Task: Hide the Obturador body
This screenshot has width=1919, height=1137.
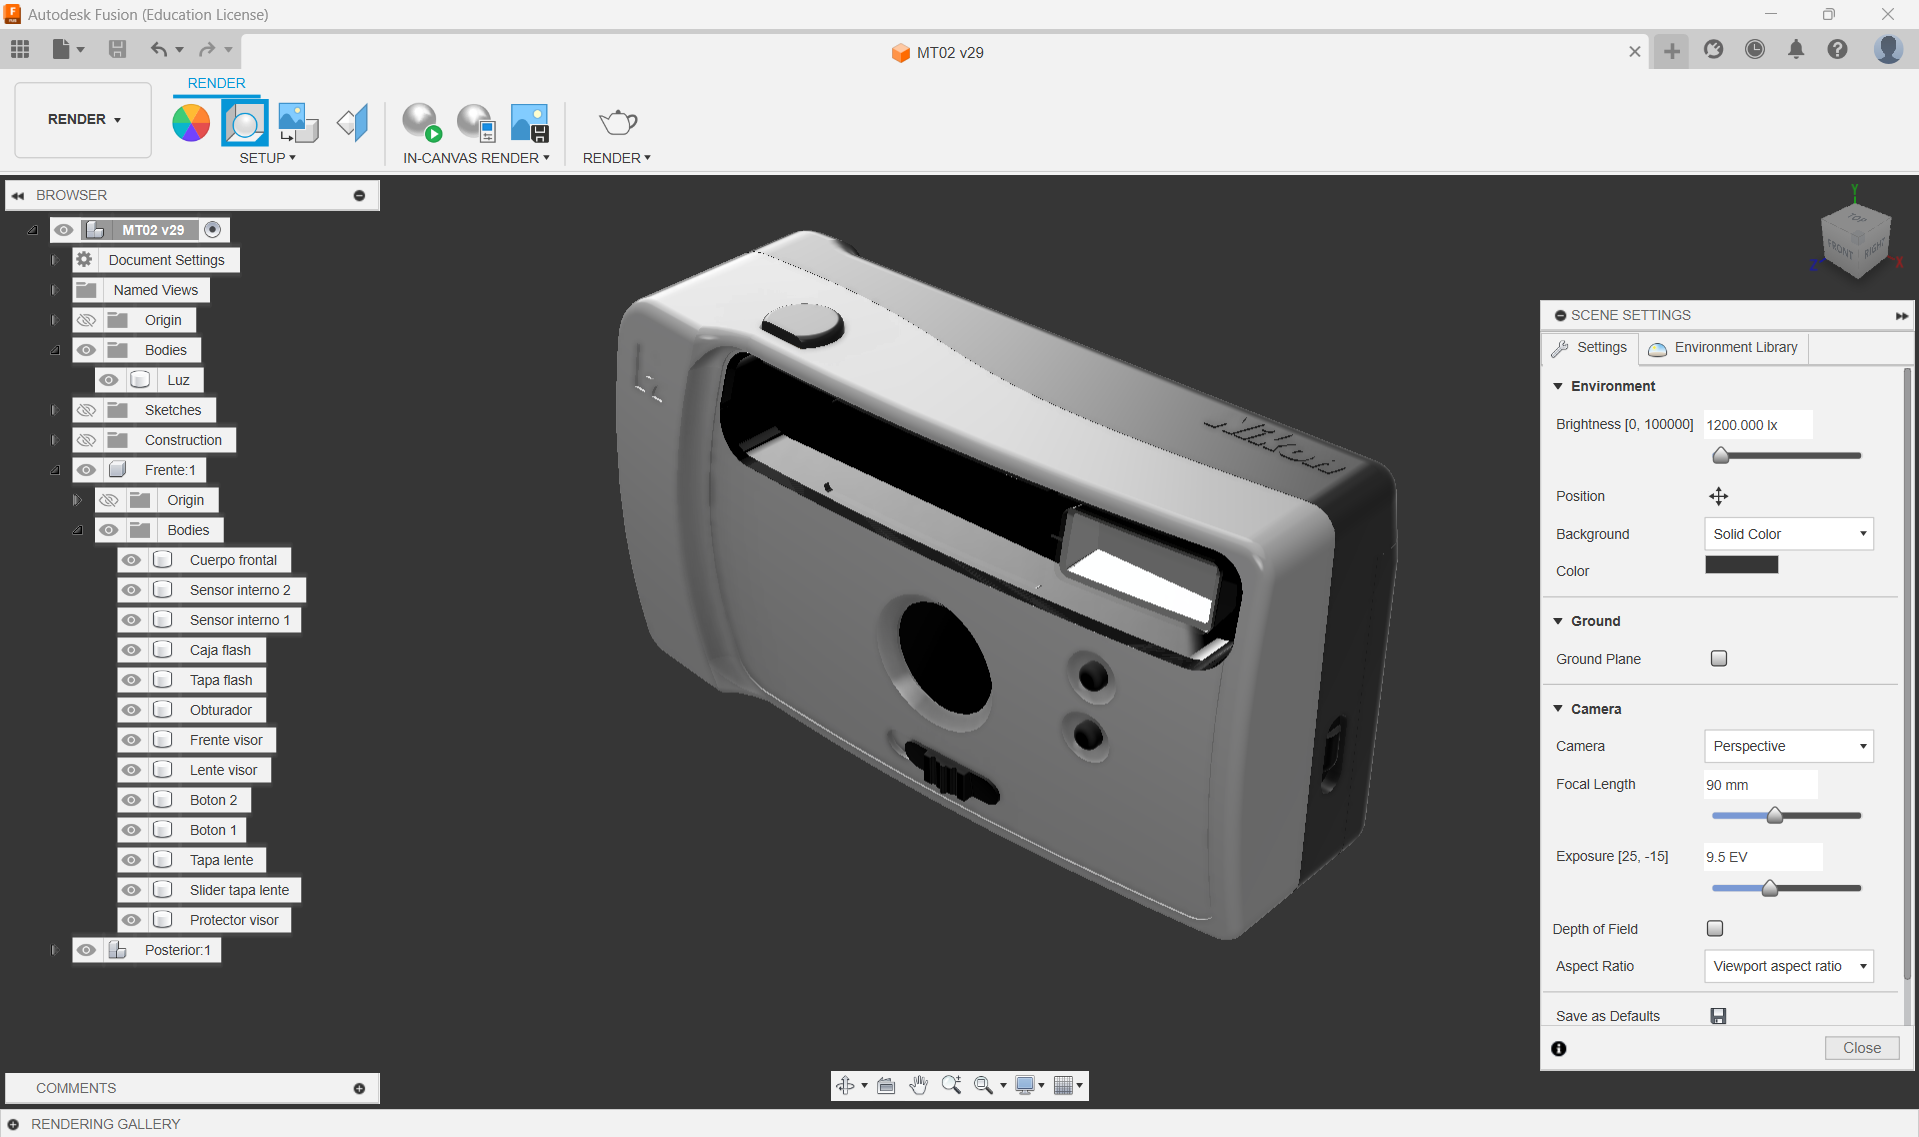Action: (x=131, y=710)
